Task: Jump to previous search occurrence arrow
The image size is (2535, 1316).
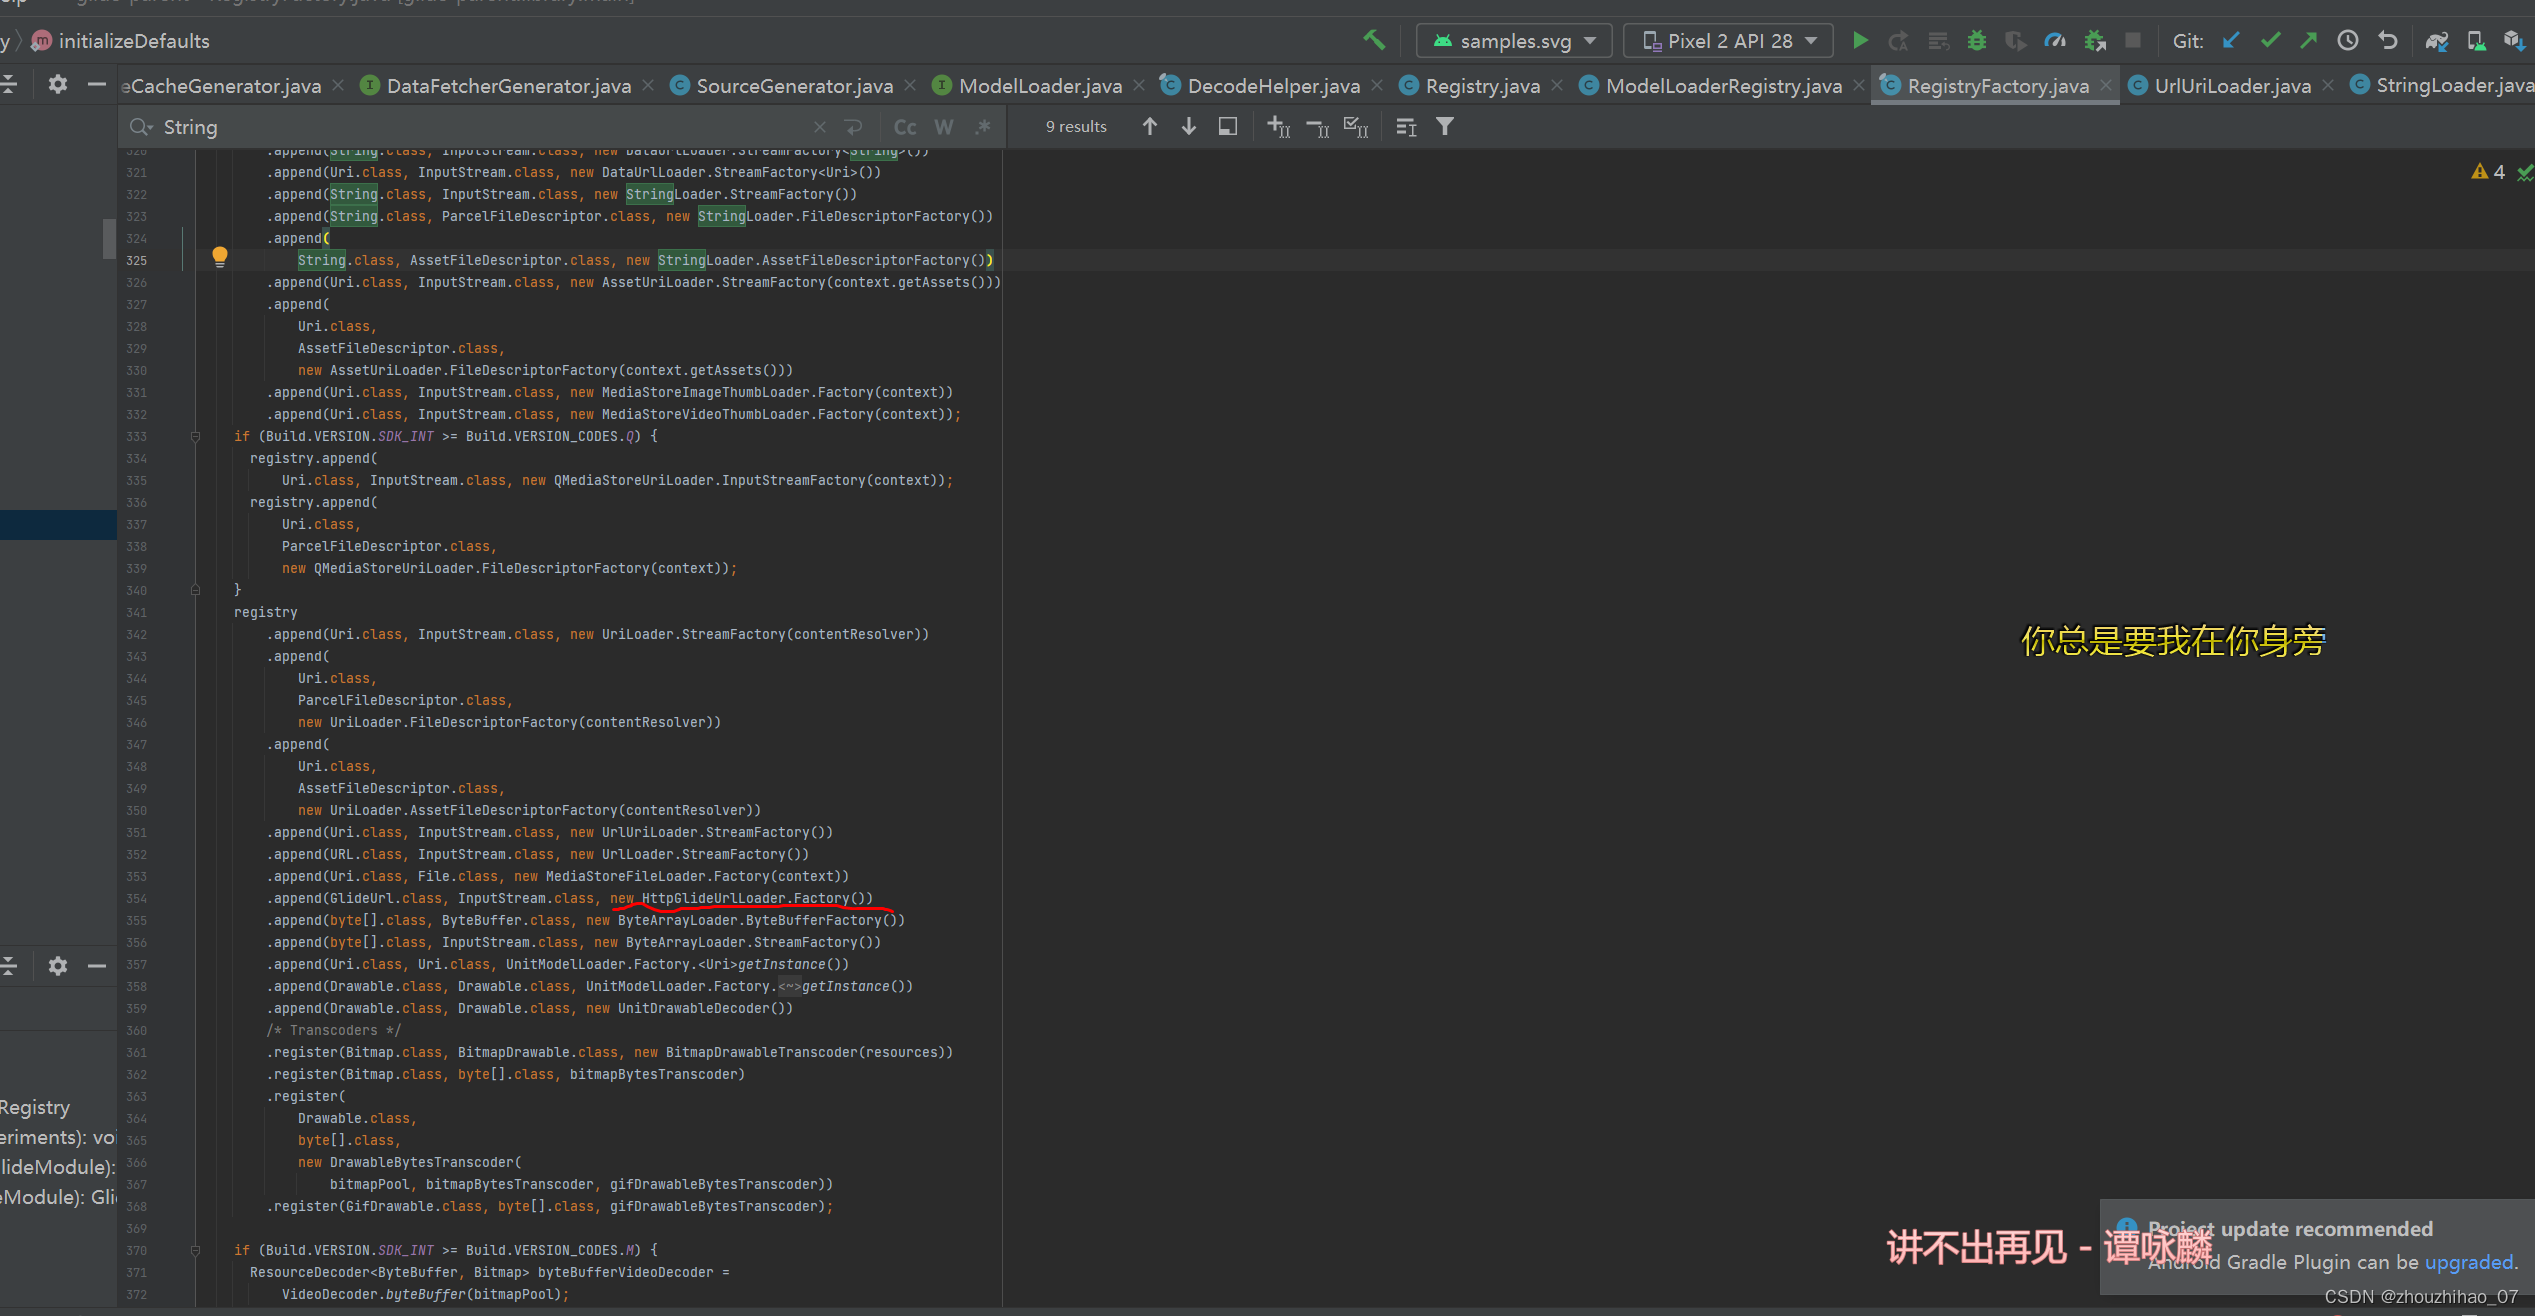Action: pyautogui.click(x=1150, y=127)
